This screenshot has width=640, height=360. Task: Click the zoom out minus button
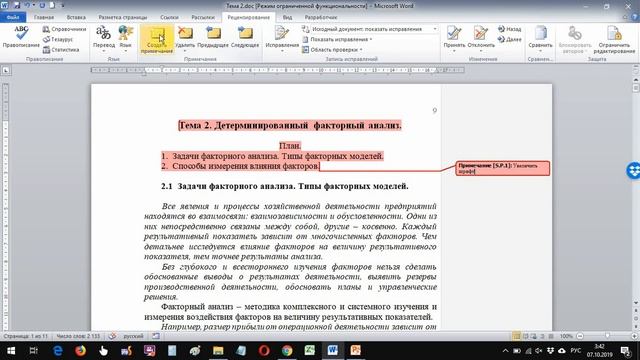[x=580, y=336]
